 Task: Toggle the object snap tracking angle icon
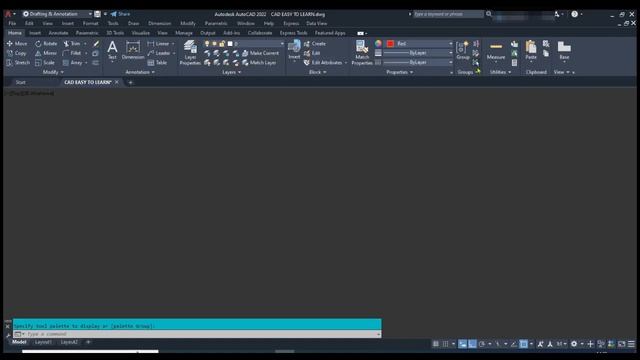pyautogui.click(x=513, y=344)
